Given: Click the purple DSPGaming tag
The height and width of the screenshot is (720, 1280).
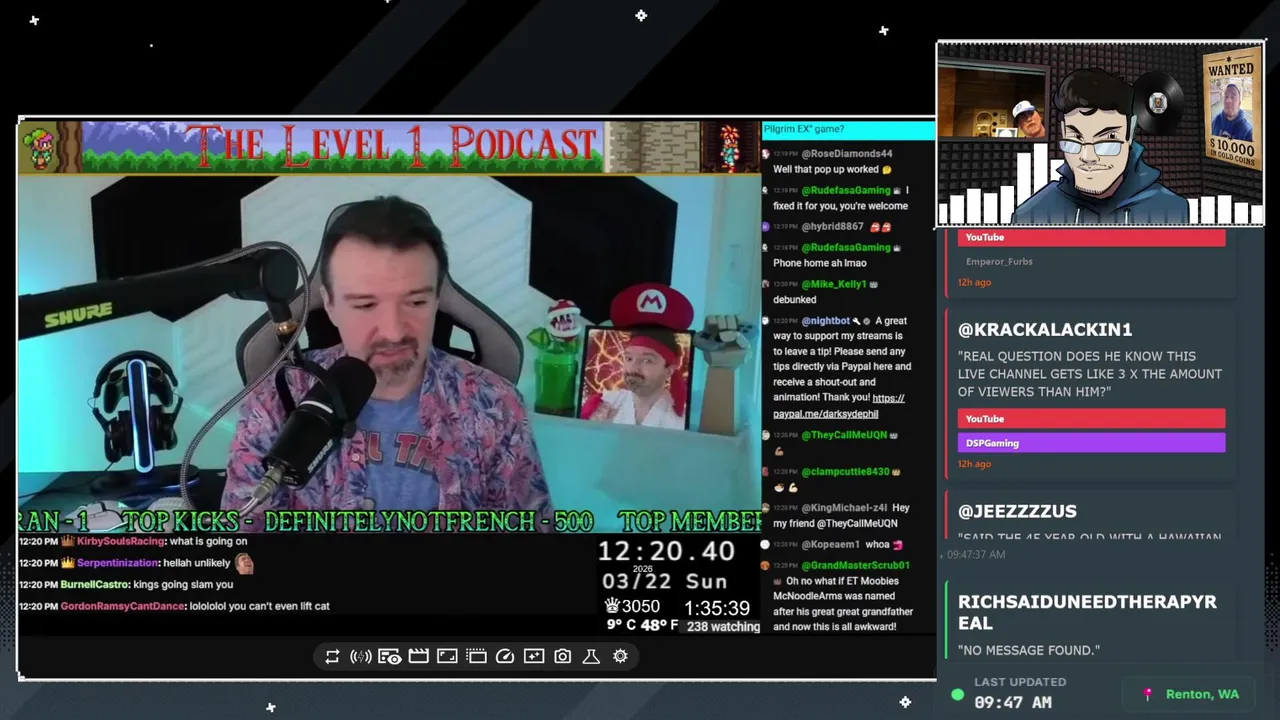Looking at the screenshot, I should click(1091, 443).
